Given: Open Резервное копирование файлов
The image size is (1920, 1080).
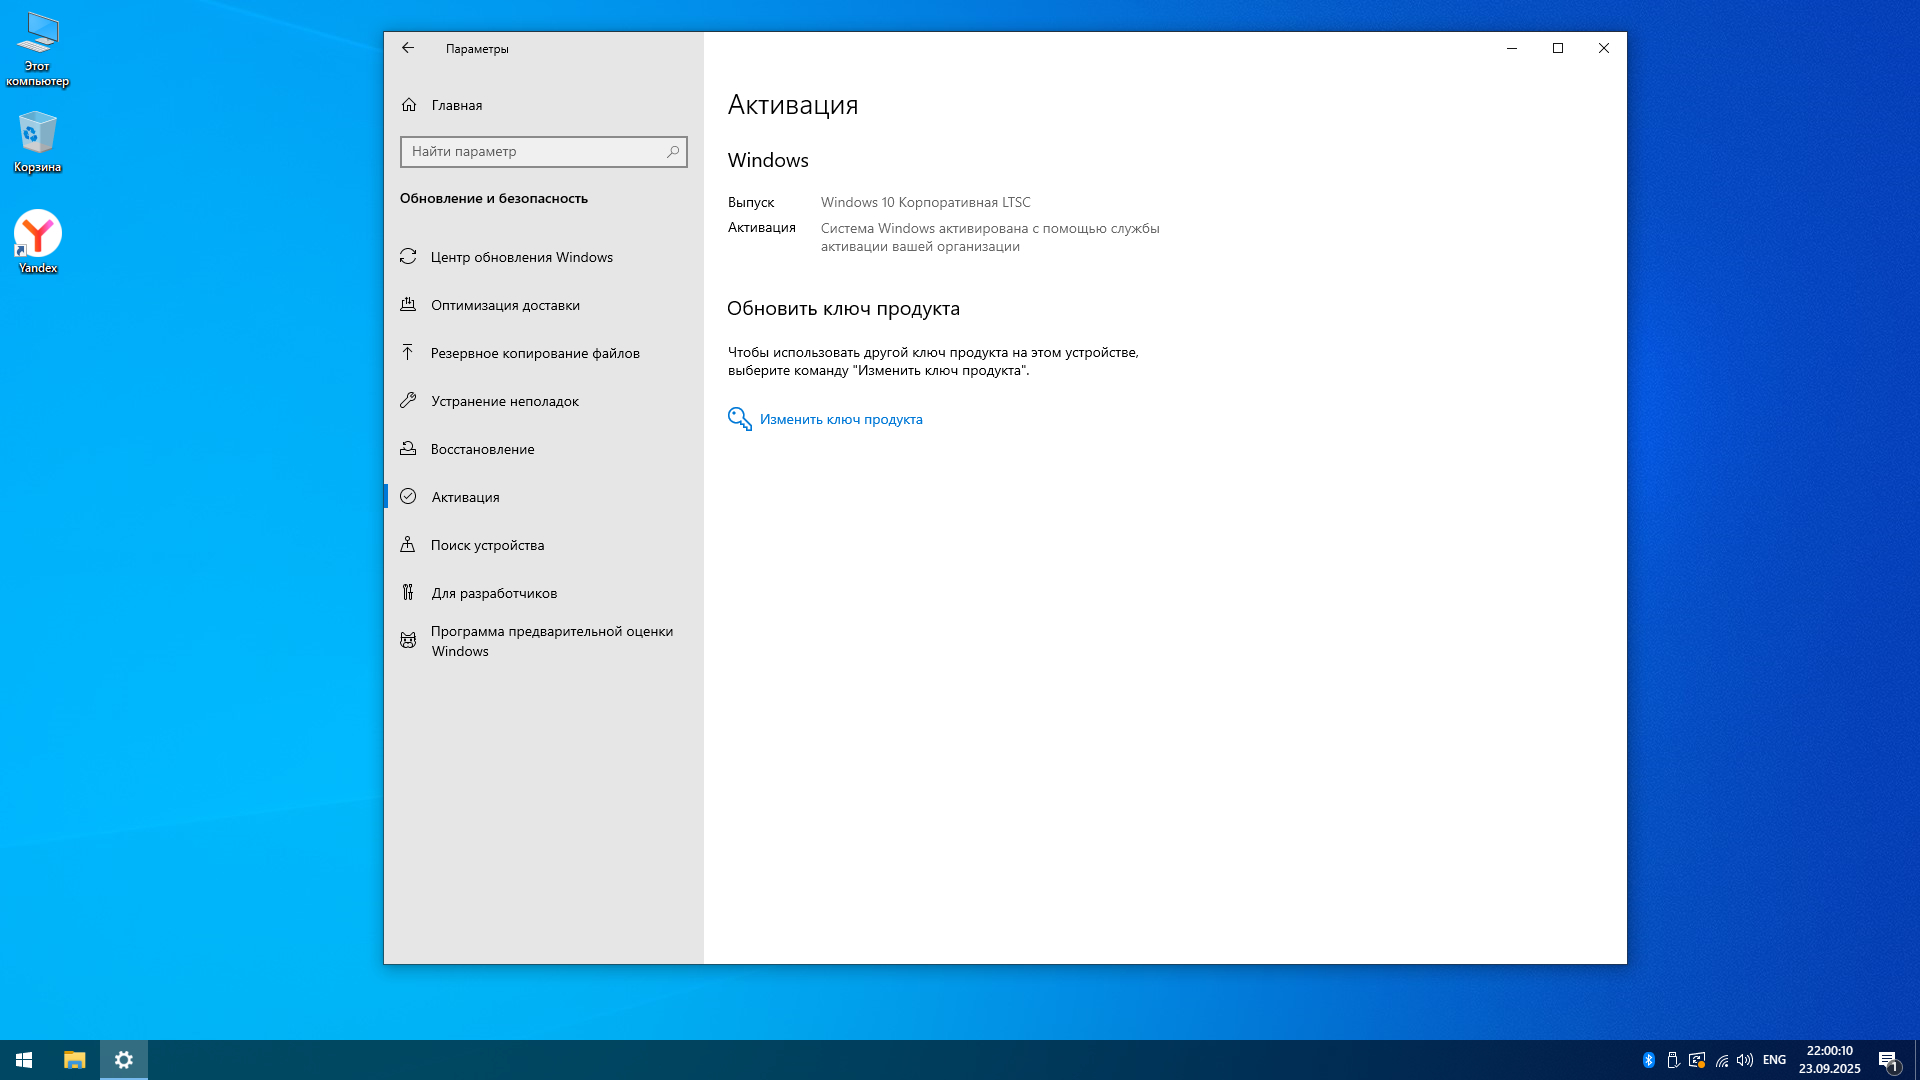Looking at the screenshot, I should pyautogui.click(x=544, y=353).
